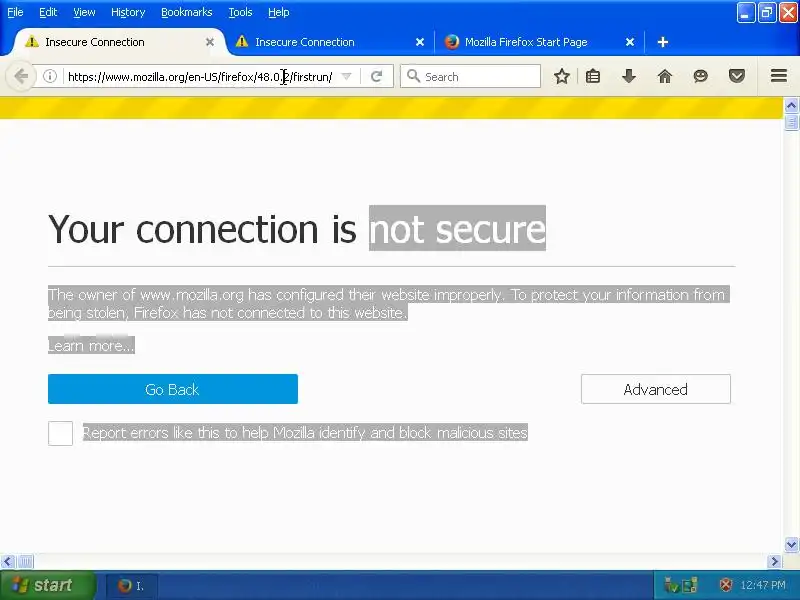800x600 pixels.
Task: Close the second Insecure Connection tab
Action: tap(420, 42)
